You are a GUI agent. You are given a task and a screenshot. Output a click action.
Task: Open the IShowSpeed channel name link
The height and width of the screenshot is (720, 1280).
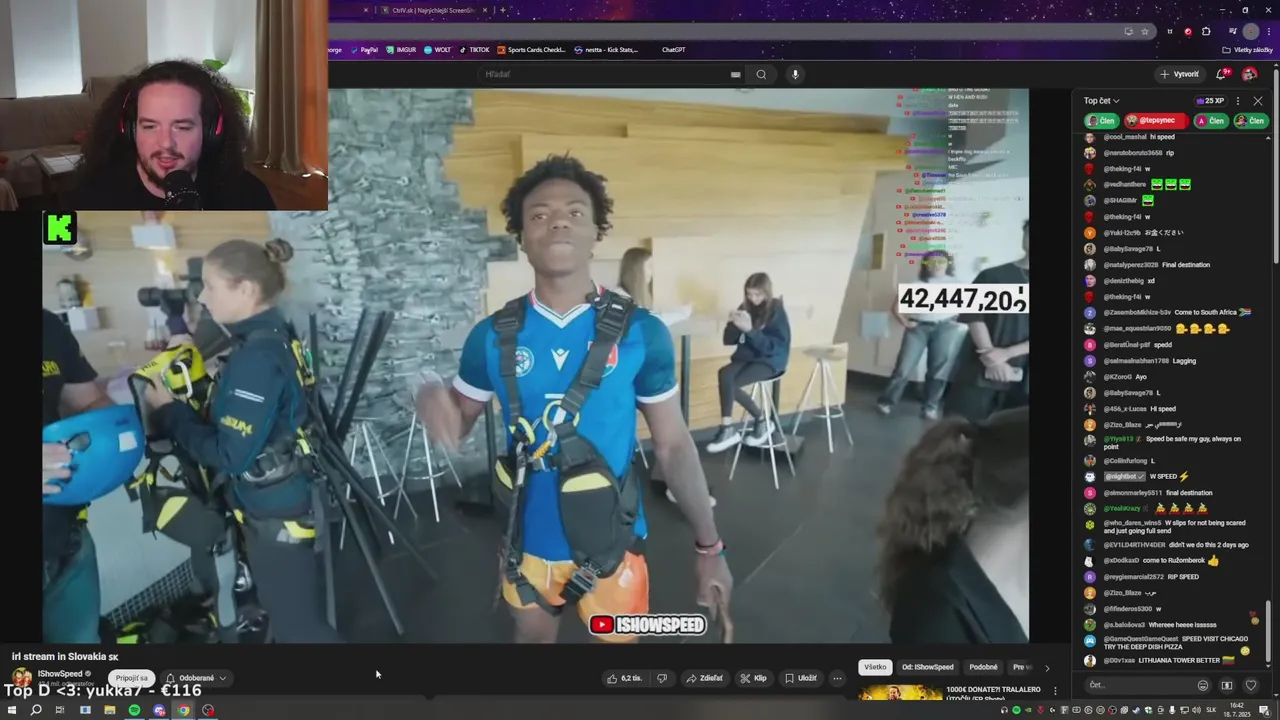[x=61, y=674]
